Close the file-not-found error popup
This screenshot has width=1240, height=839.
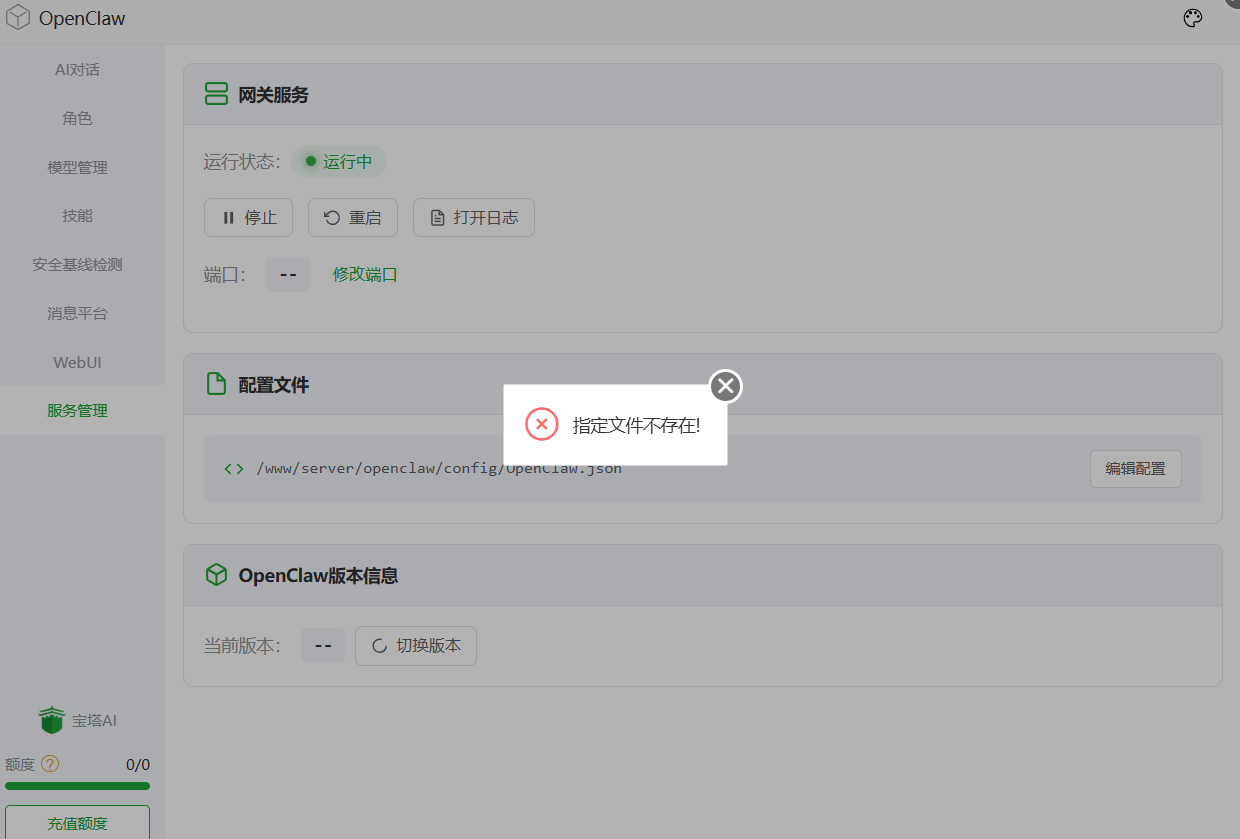coord(726,386)
